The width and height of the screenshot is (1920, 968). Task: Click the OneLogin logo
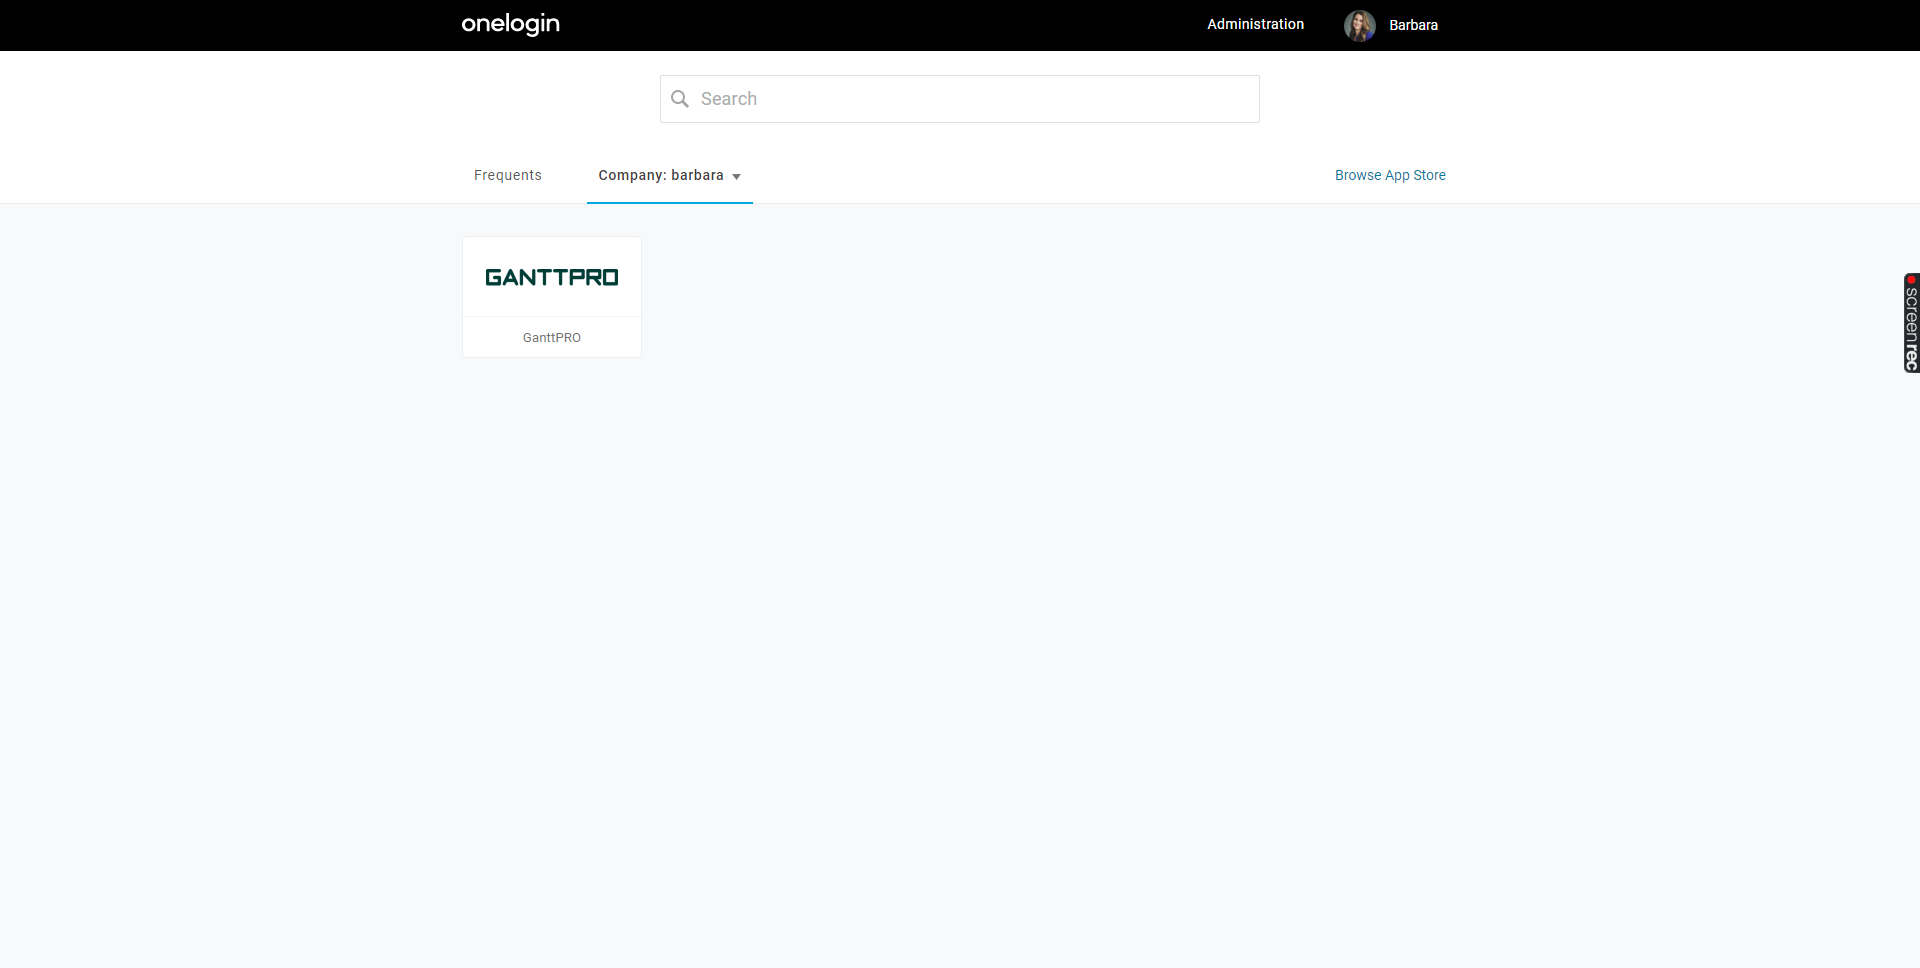click(x=510, y=24)
